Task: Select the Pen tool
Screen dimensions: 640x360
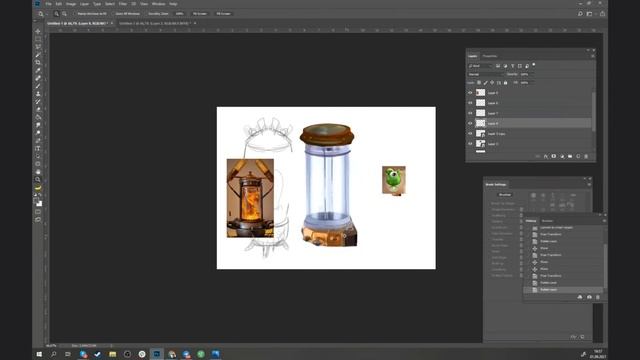Action: [38, 140]
